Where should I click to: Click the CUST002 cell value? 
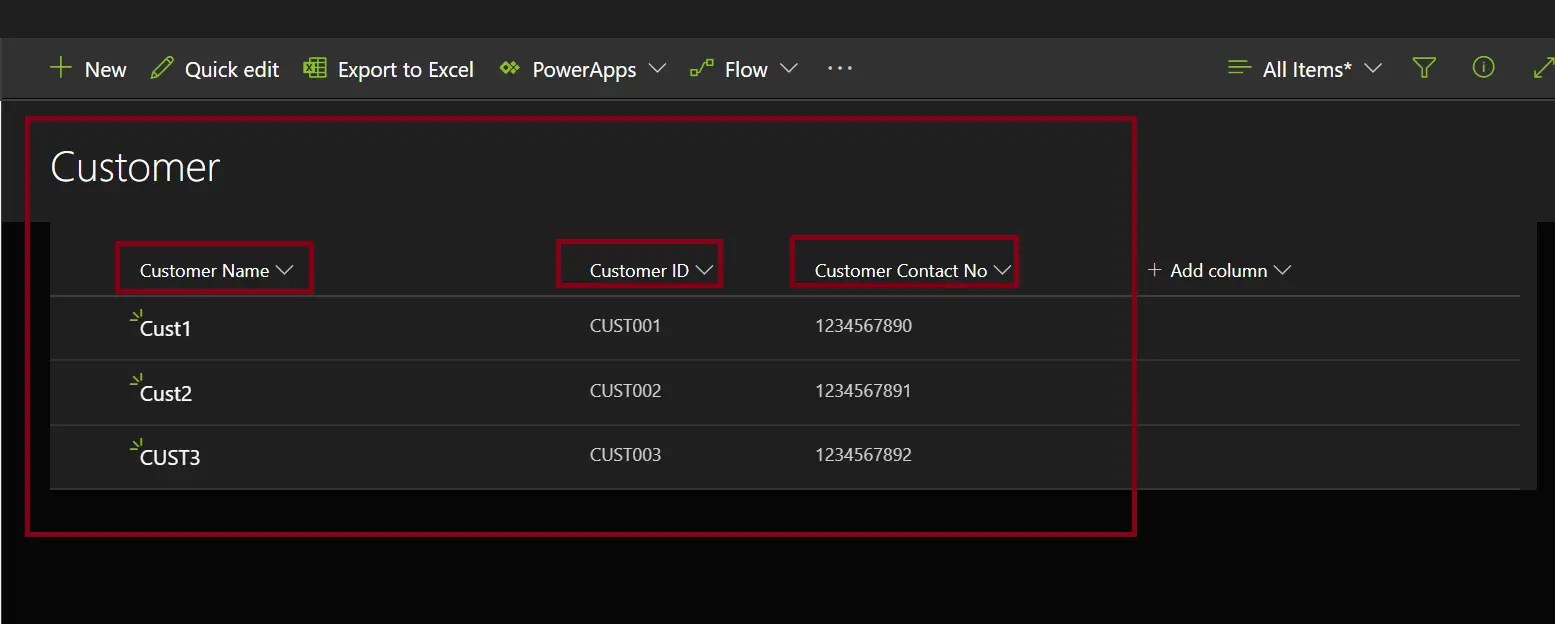(x=625, y=390)
